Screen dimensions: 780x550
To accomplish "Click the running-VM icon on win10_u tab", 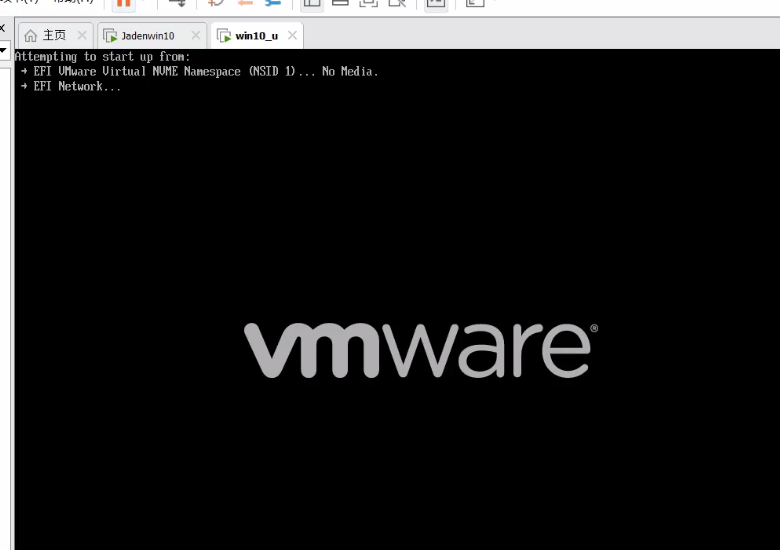I will click(x=224, y=36).
